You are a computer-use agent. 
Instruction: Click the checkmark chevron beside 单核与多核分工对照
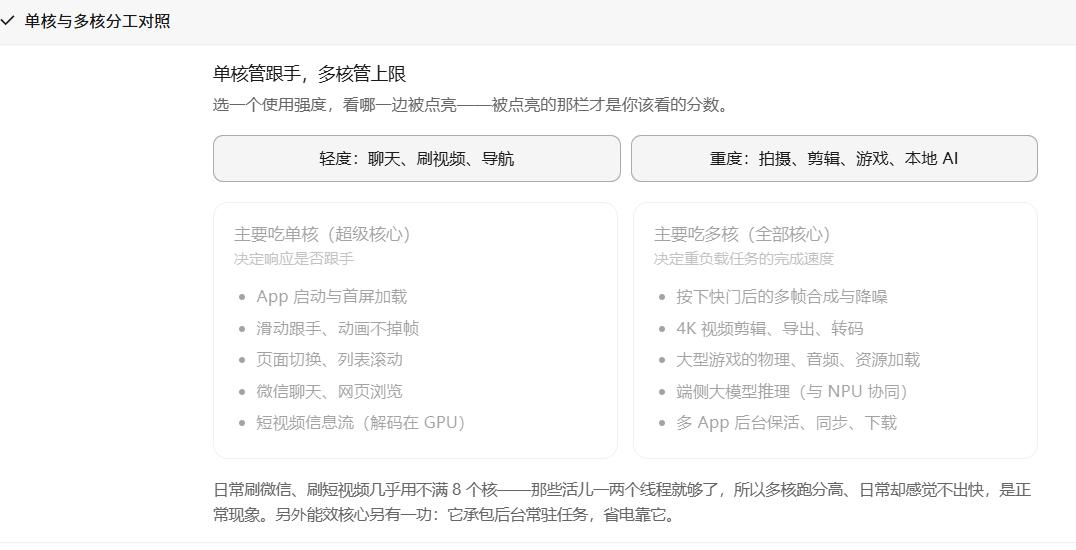pyautogui.click(x=7, y=21)
